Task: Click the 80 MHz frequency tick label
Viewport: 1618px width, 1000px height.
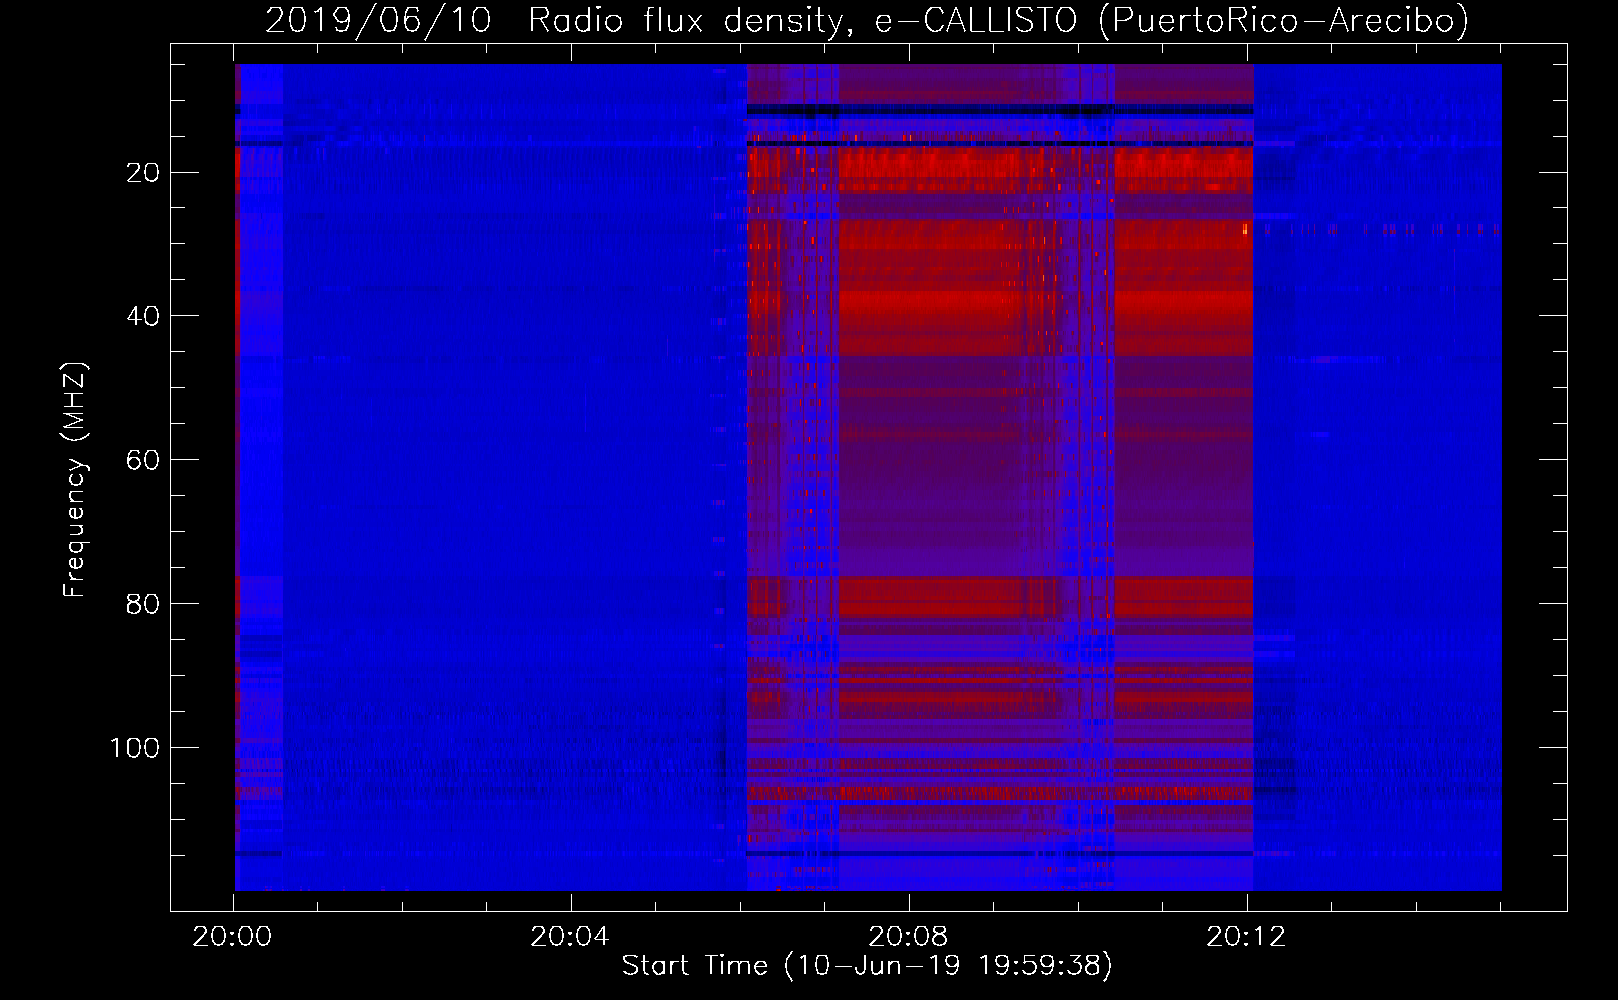Action: [143, 604]
